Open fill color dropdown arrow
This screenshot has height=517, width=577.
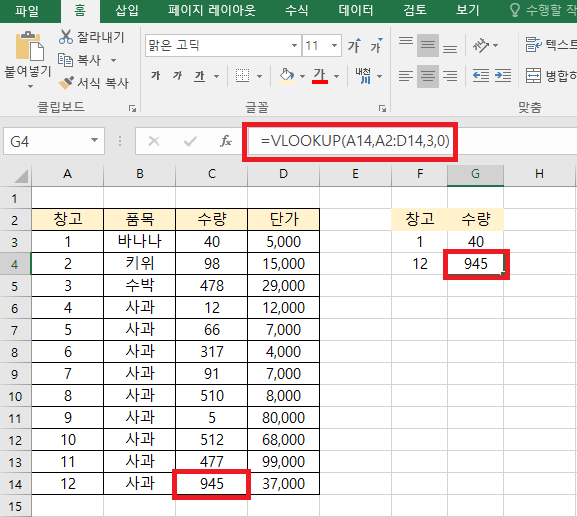[302, 77]
